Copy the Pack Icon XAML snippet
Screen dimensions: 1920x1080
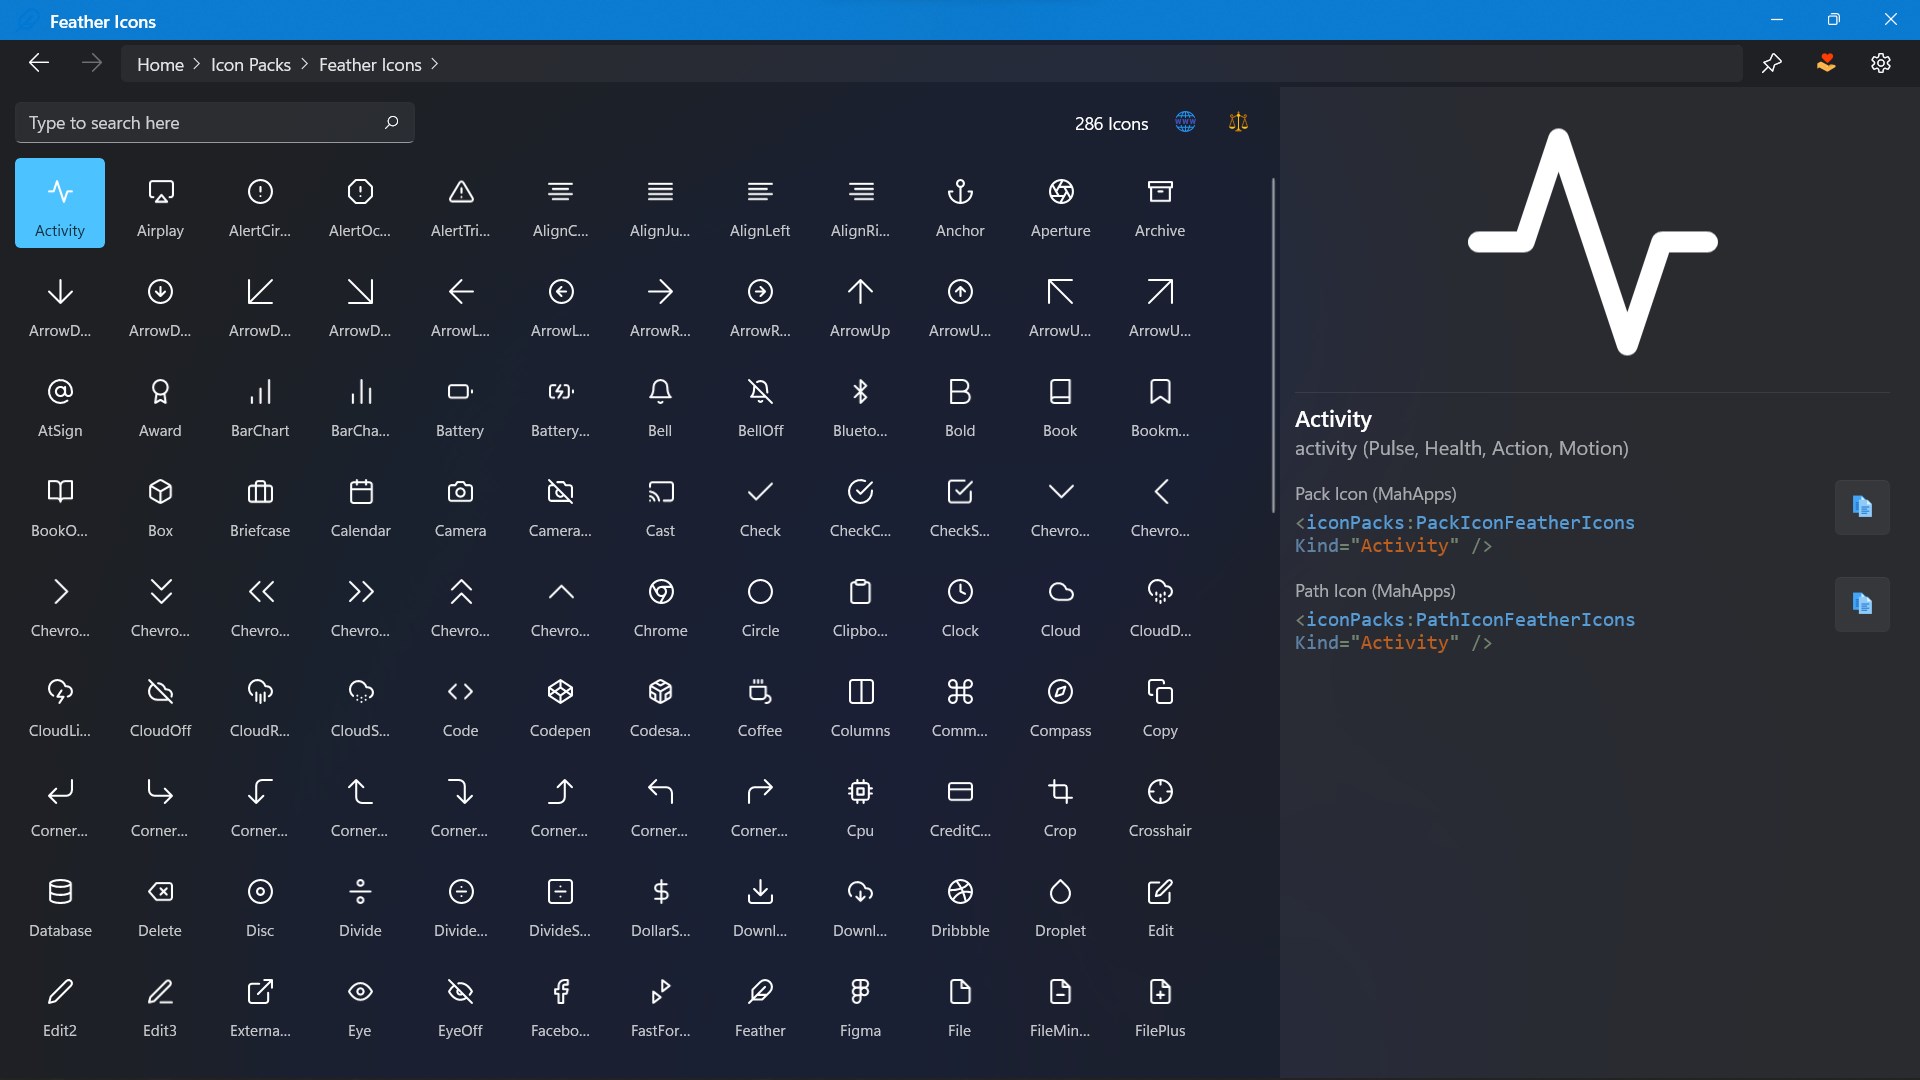(1861, 507)
